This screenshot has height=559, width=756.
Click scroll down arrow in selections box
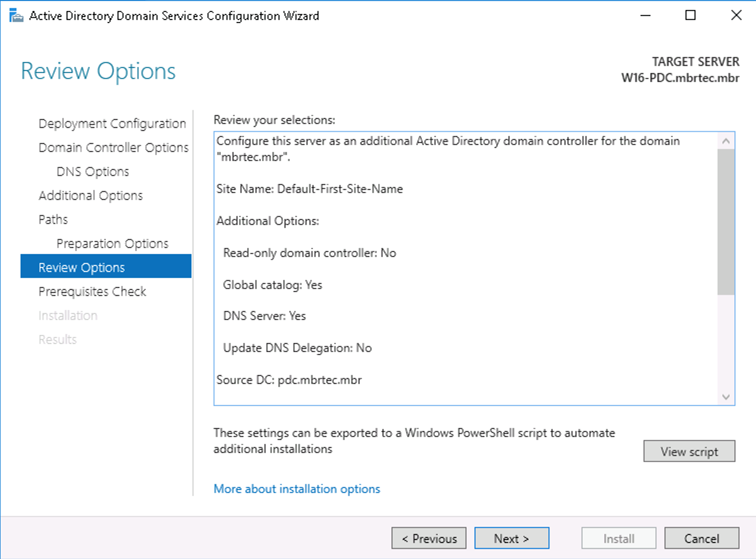click(726, 397)
